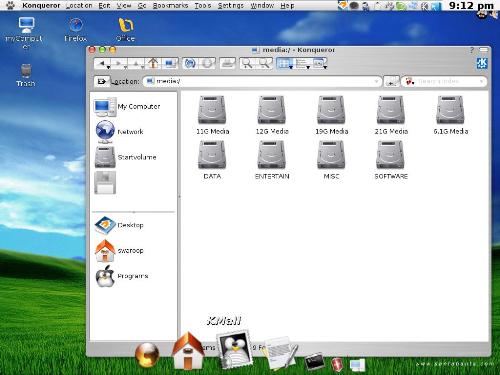Open the Home folder from the dock
This screenshot has height=375, width=500.
(188, 351)
